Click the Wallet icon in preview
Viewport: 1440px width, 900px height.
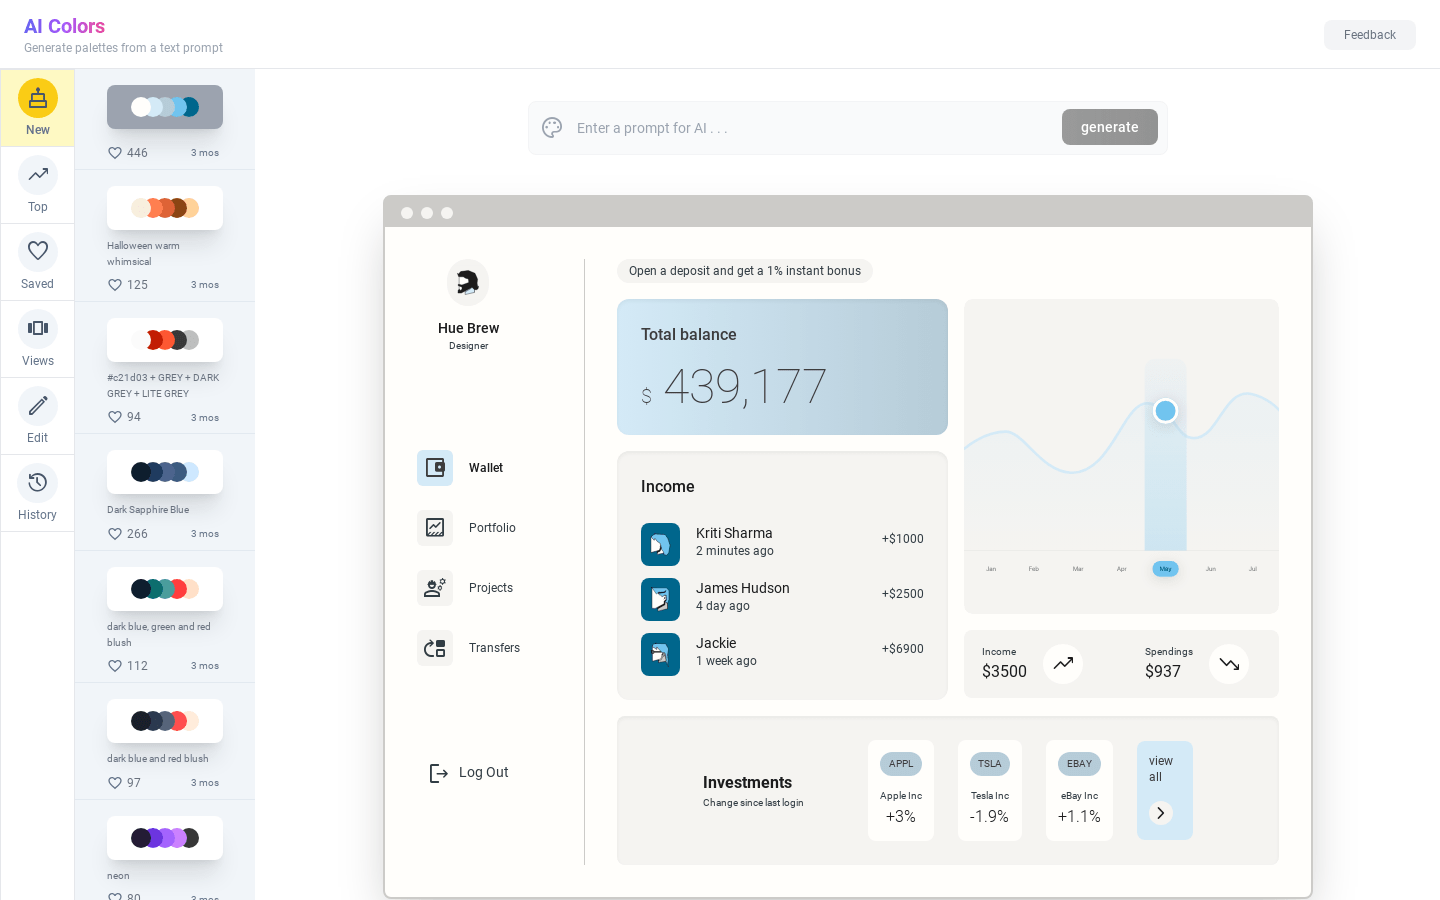435,468
